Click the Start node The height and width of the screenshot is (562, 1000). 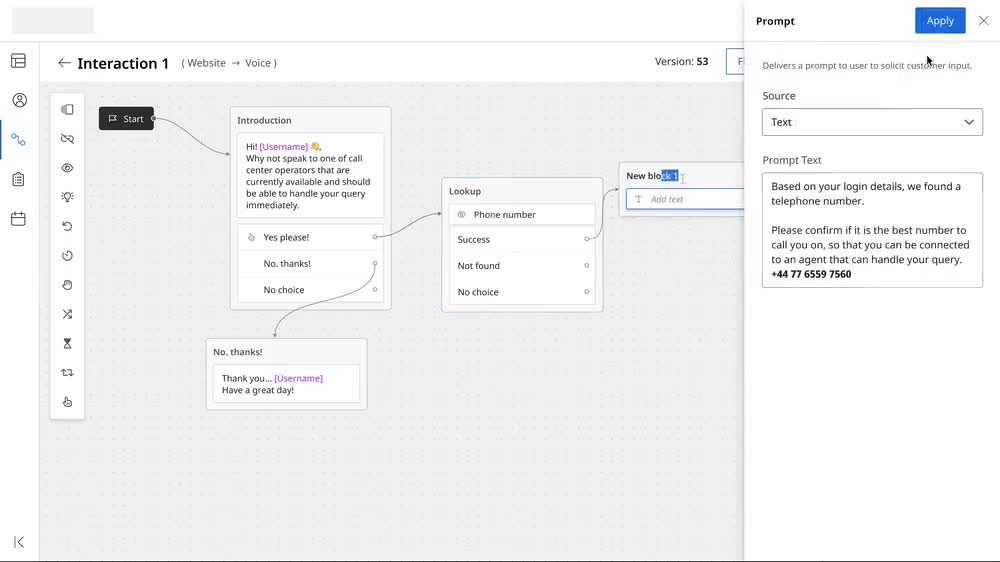pos(126,119)
